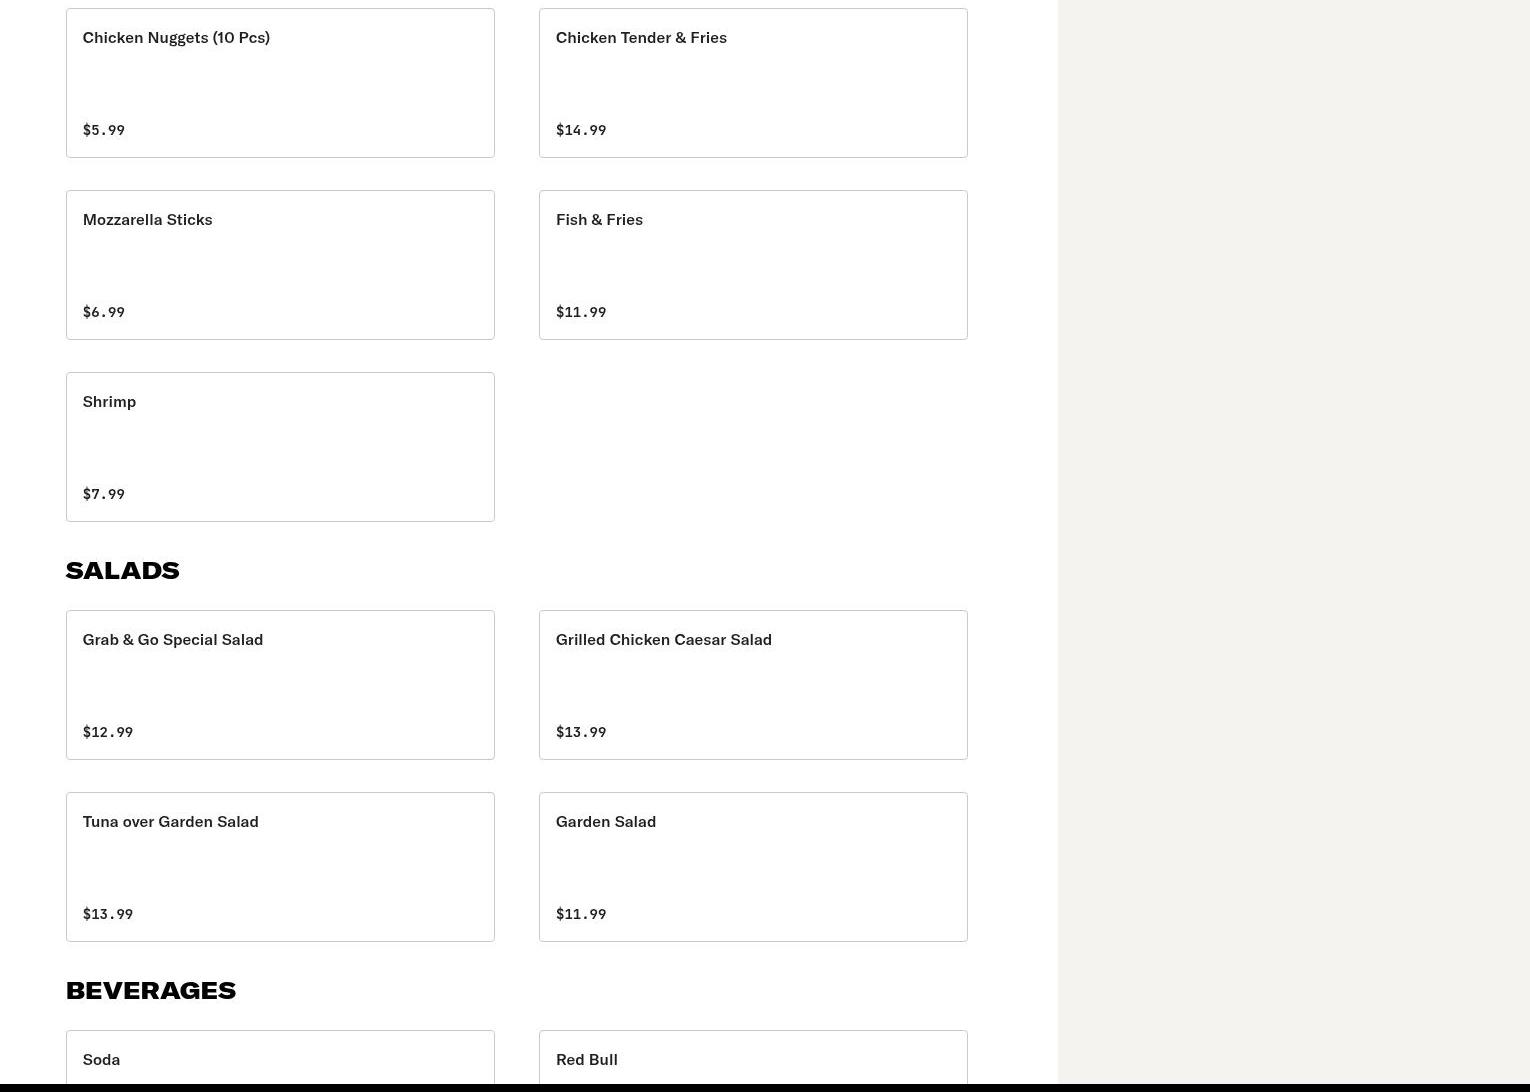Click the $12.99 price for Grab & Go Special Salad
The height and width of the screenshot is (1092, 1530).
108,732
